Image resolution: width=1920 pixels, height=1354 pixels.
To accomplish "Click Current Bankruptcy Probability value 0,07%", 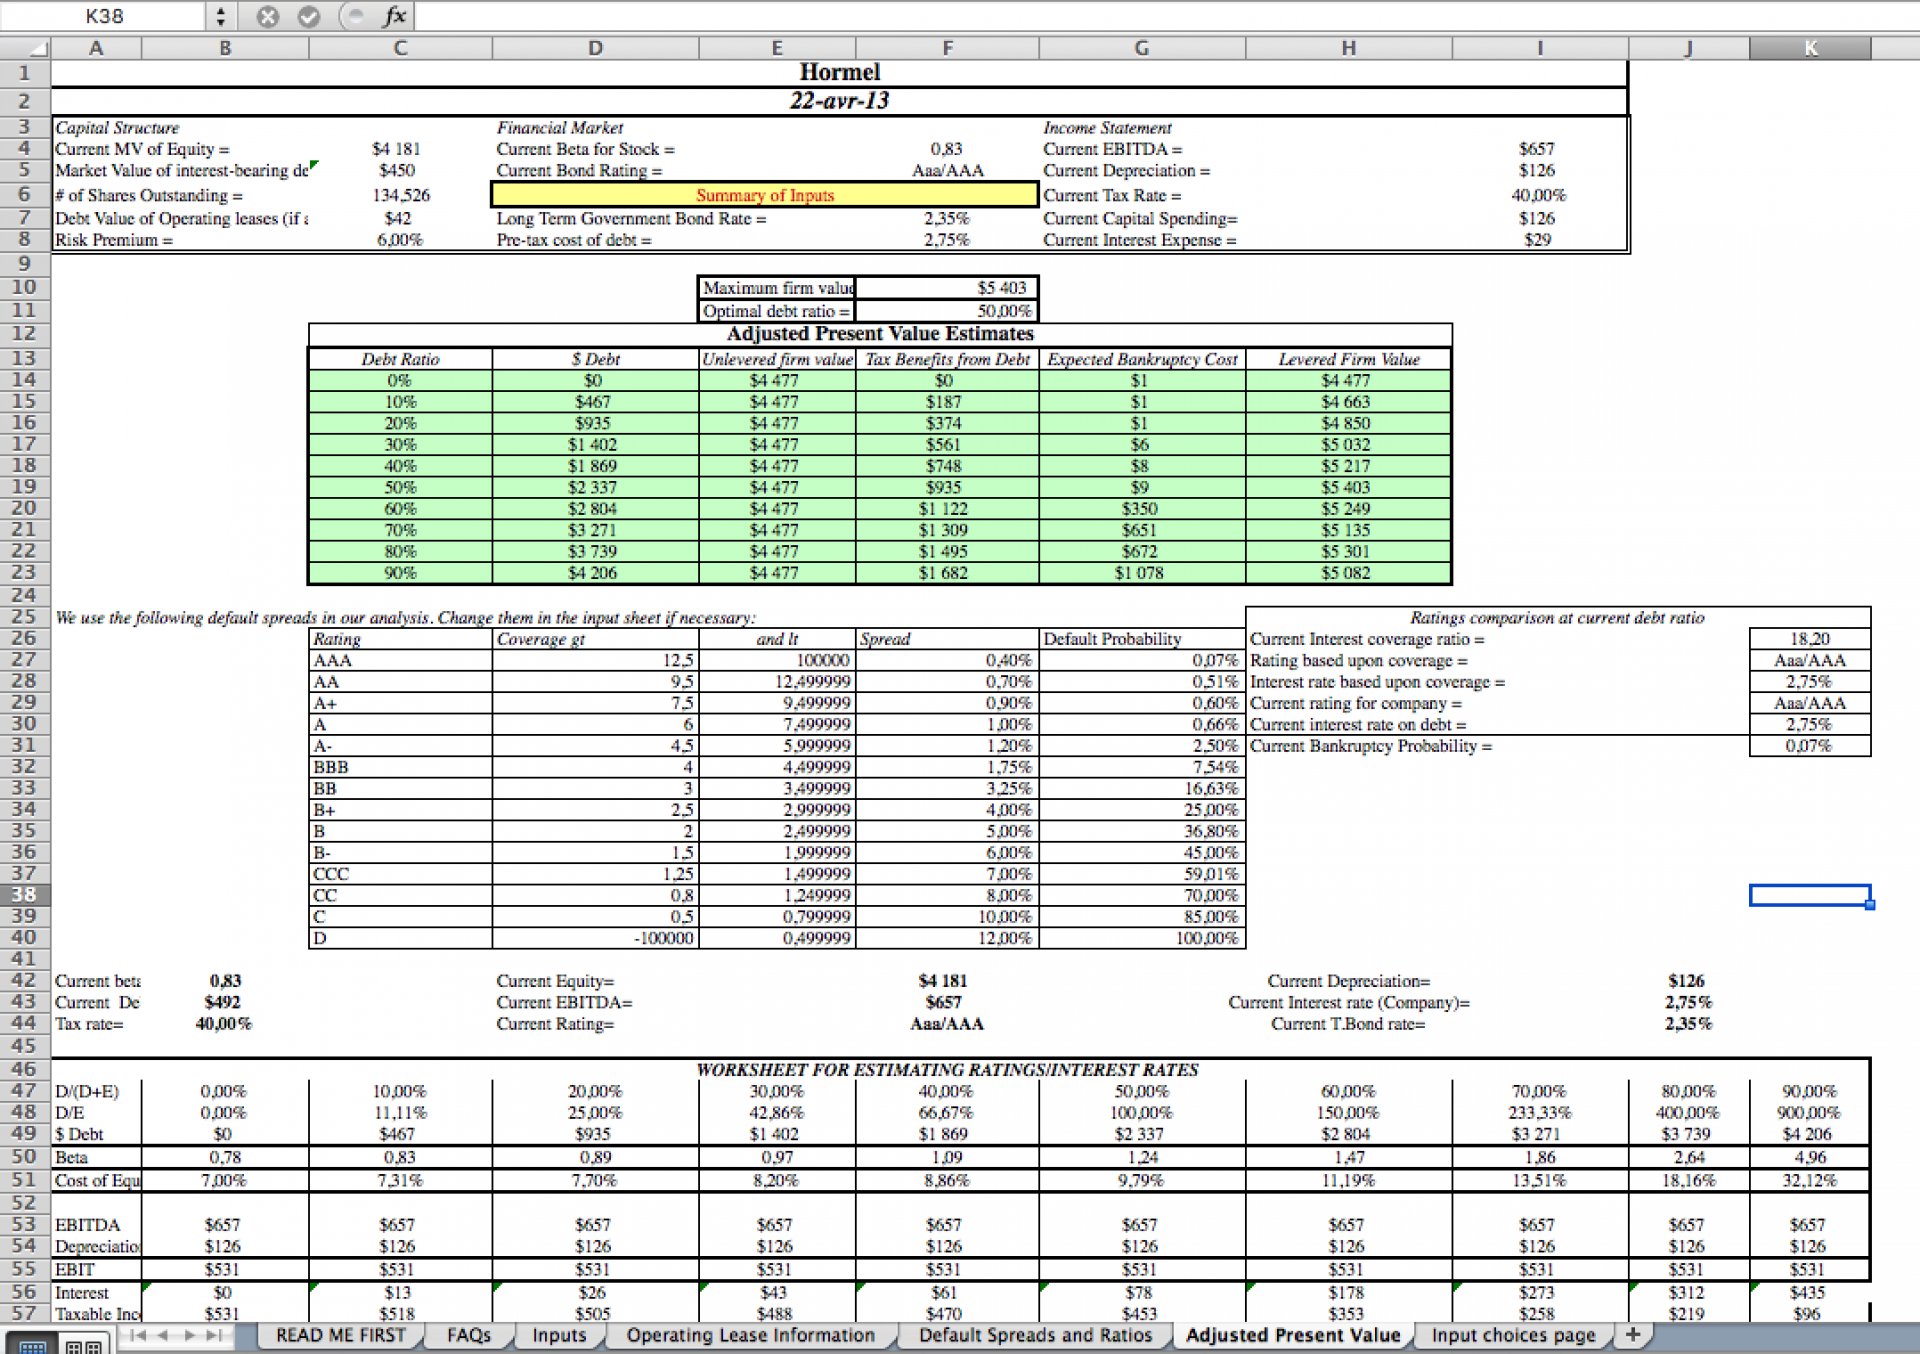I will 1810,746.
